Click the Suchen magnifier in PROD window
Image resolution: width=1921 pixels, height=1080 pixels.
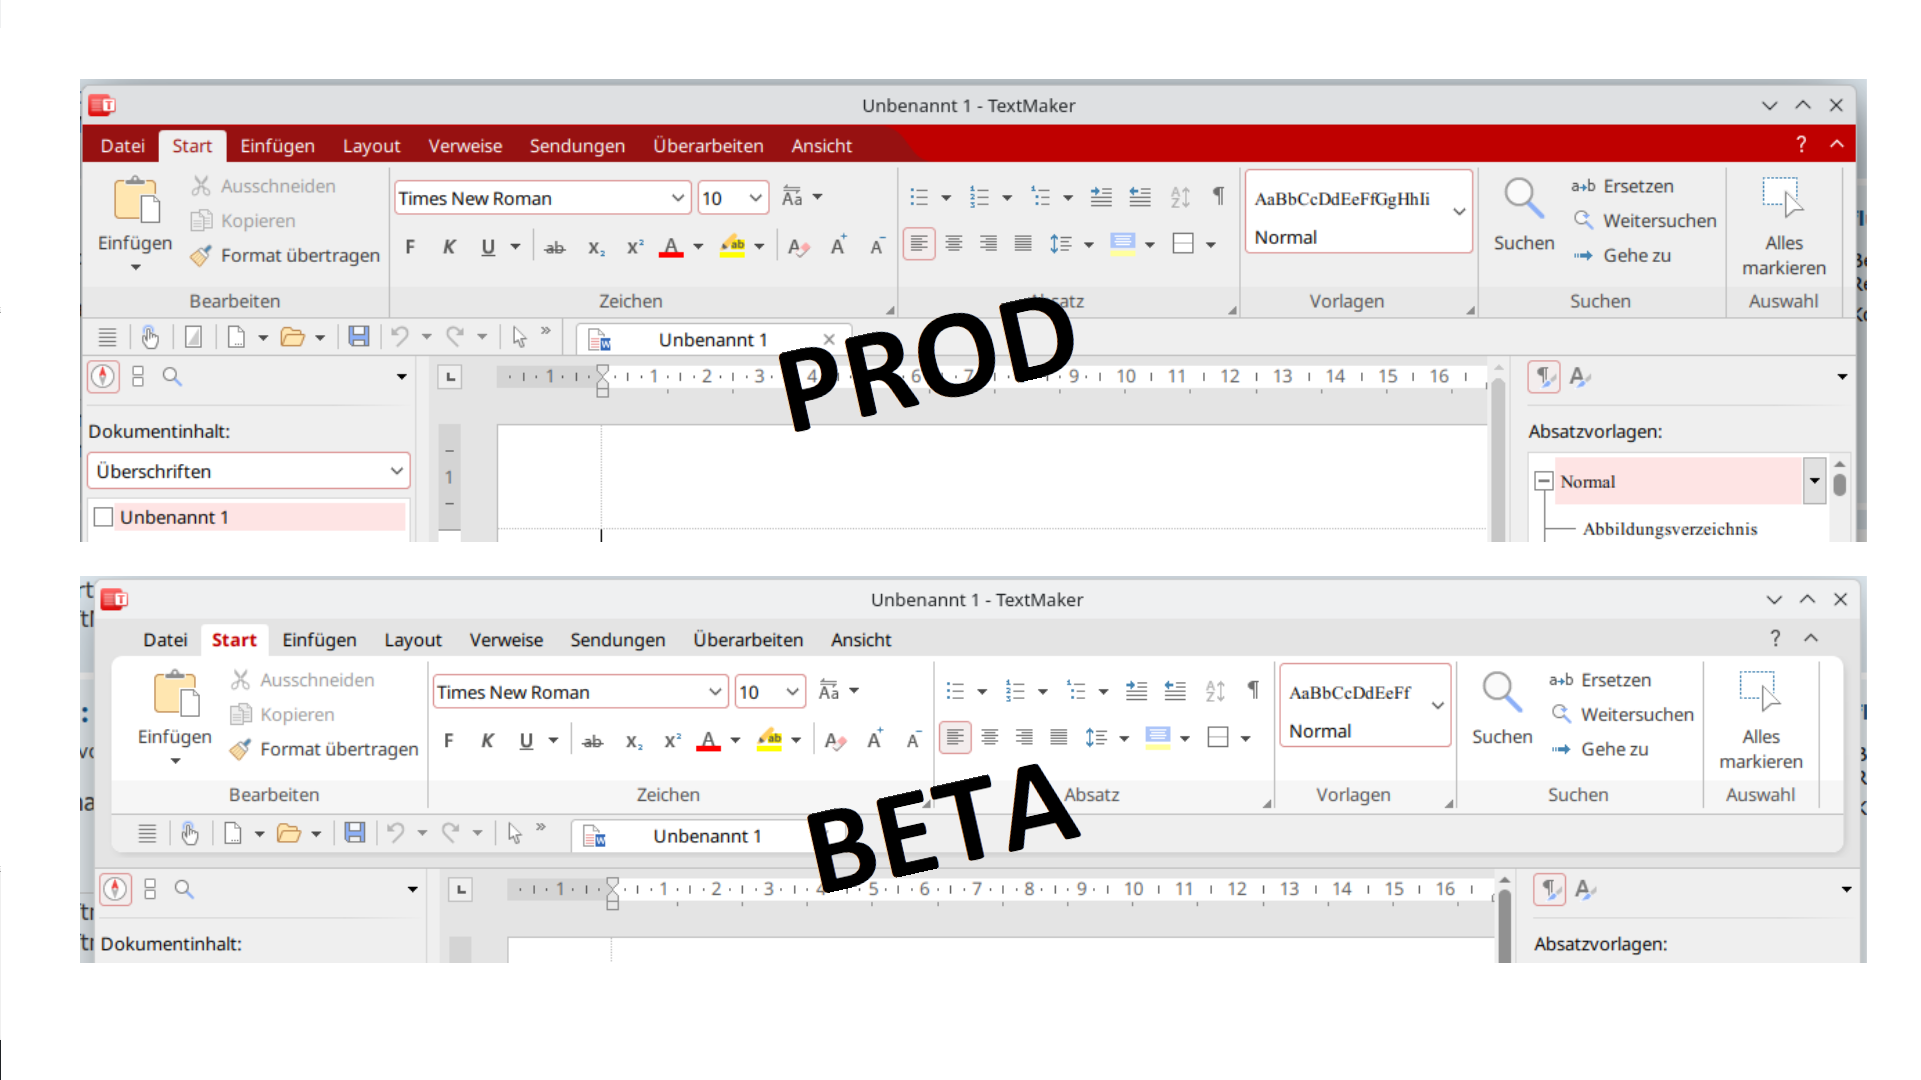pyautogui.click(x=1524, y=198)
